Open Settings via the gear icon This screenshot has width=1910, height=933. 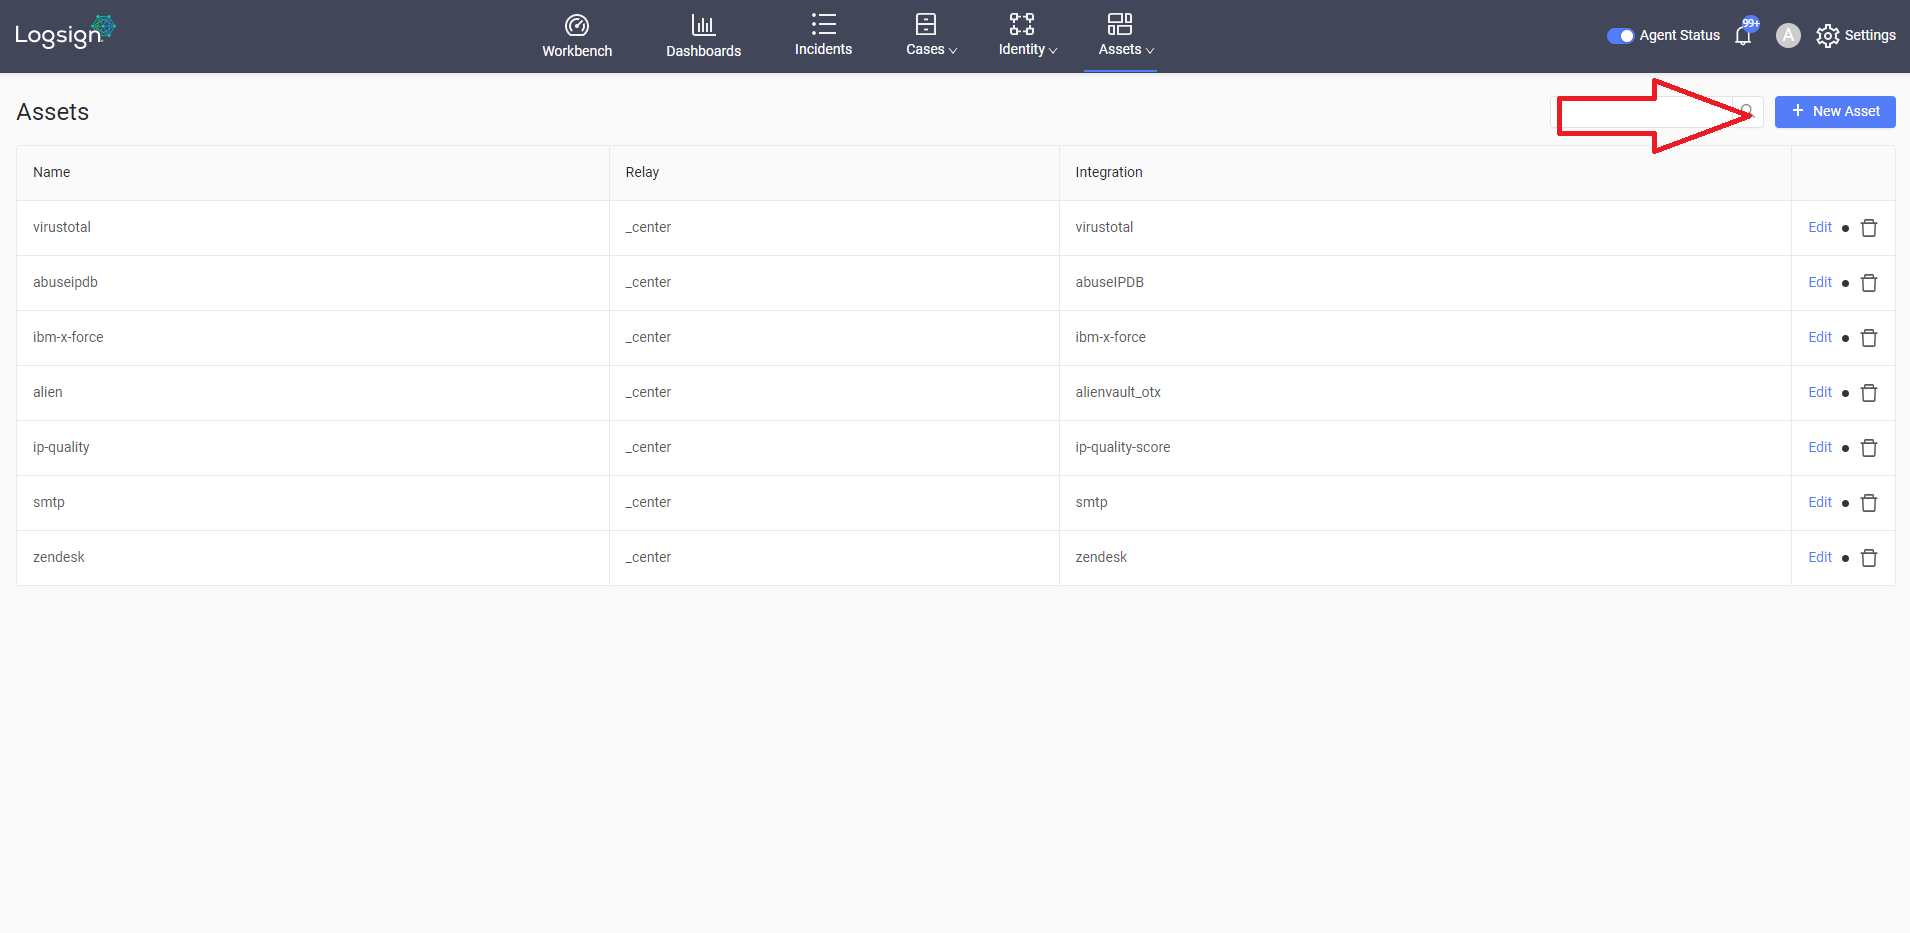[x=1827, y=35]
